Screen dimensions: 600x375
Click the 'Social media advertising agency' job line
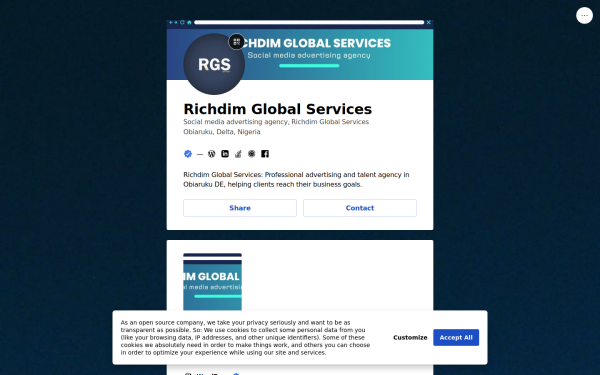click(276, 122)
